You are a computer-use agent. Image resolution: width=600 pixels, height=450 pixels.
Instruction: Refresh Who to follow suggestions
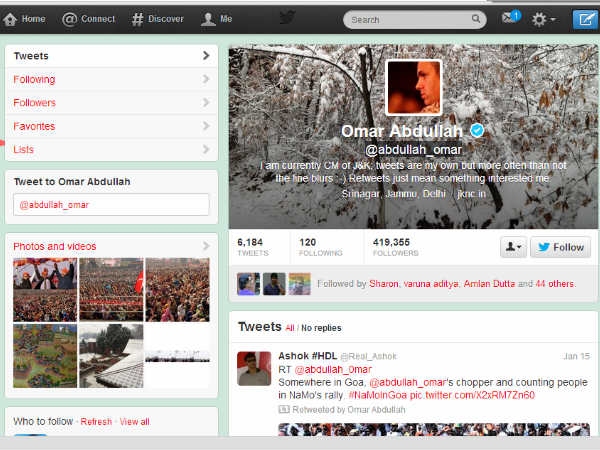[96, 422]
